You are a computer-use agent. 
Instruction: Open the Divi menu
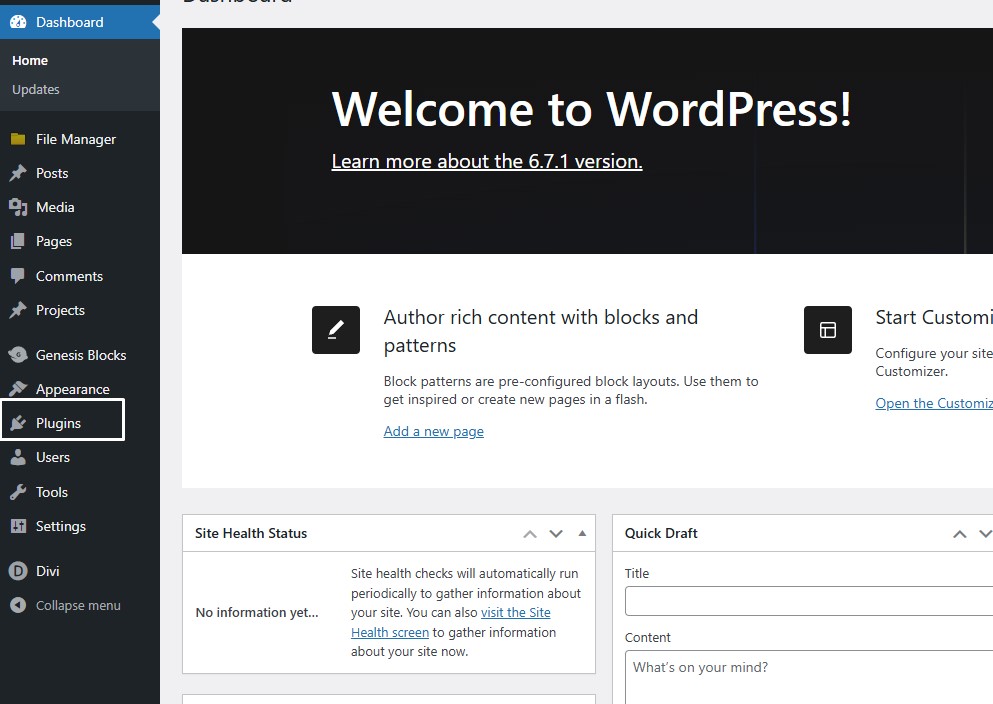(80, 571)
